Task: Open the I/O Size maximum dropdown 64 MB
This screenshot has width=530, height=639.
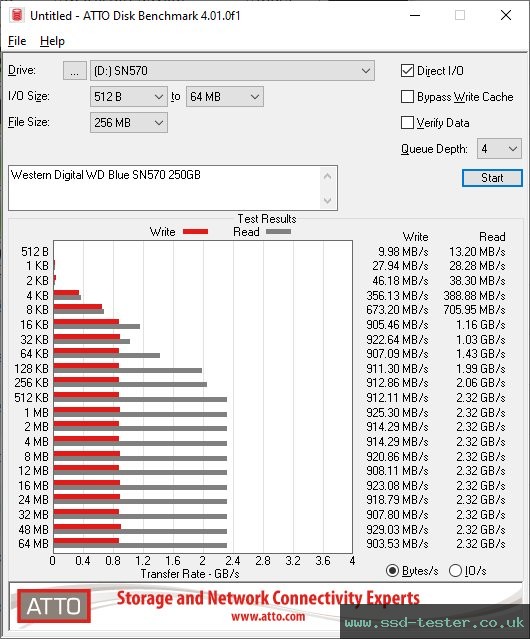Action: coord(224,97)
